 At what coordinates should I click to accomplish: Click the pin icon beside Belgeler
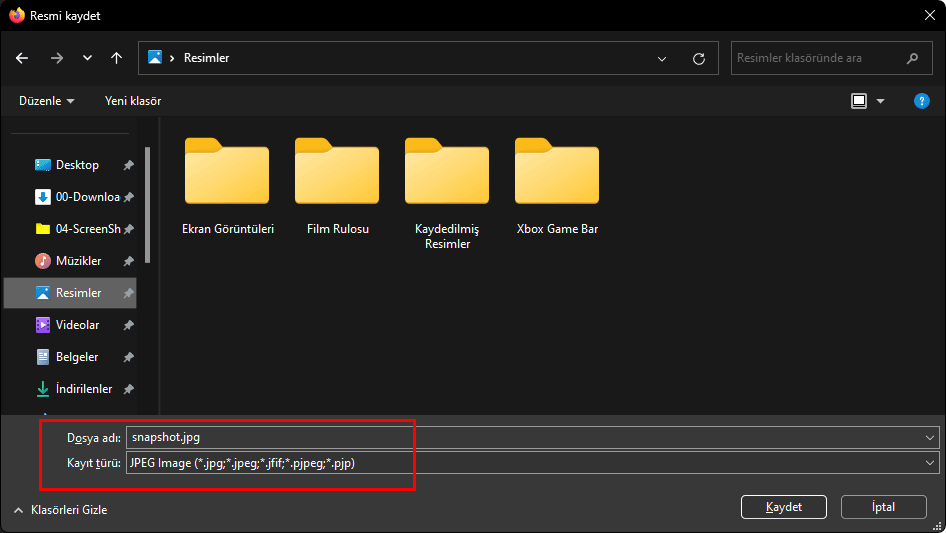[129, 357]
